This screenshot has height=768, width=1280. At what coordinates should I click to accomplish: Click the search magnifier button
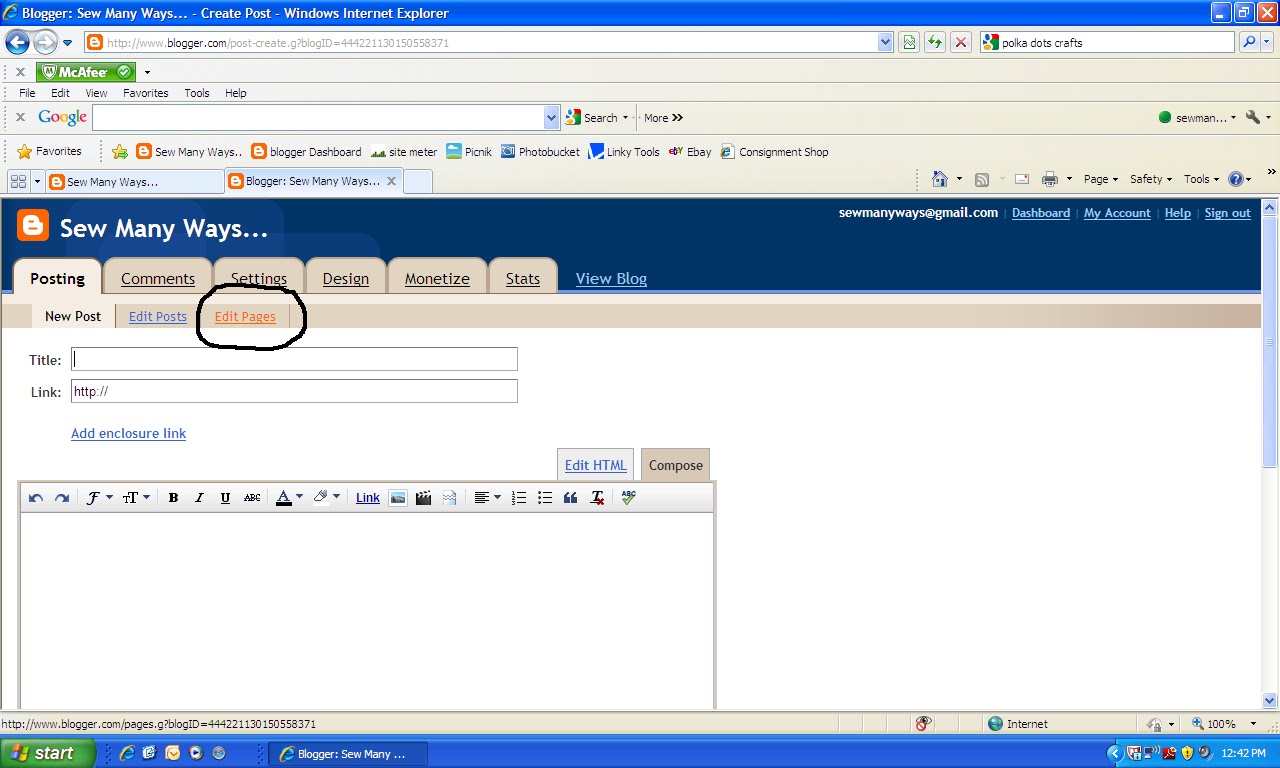click(1249, 42)
